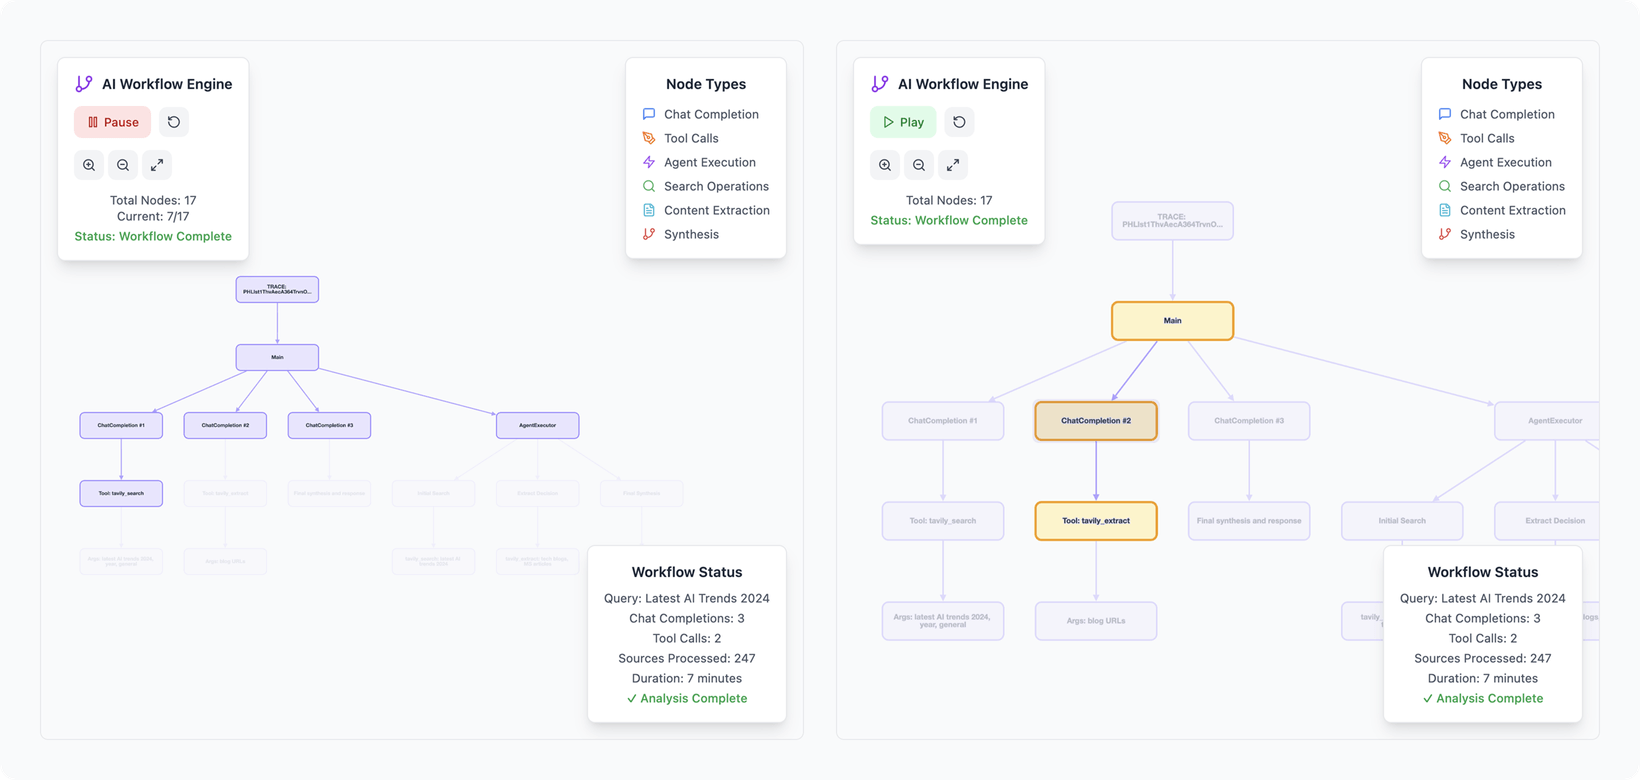The image size is (1640, 780).
Task: Click Search Operations icon in left legend
Action: (649, 186)
